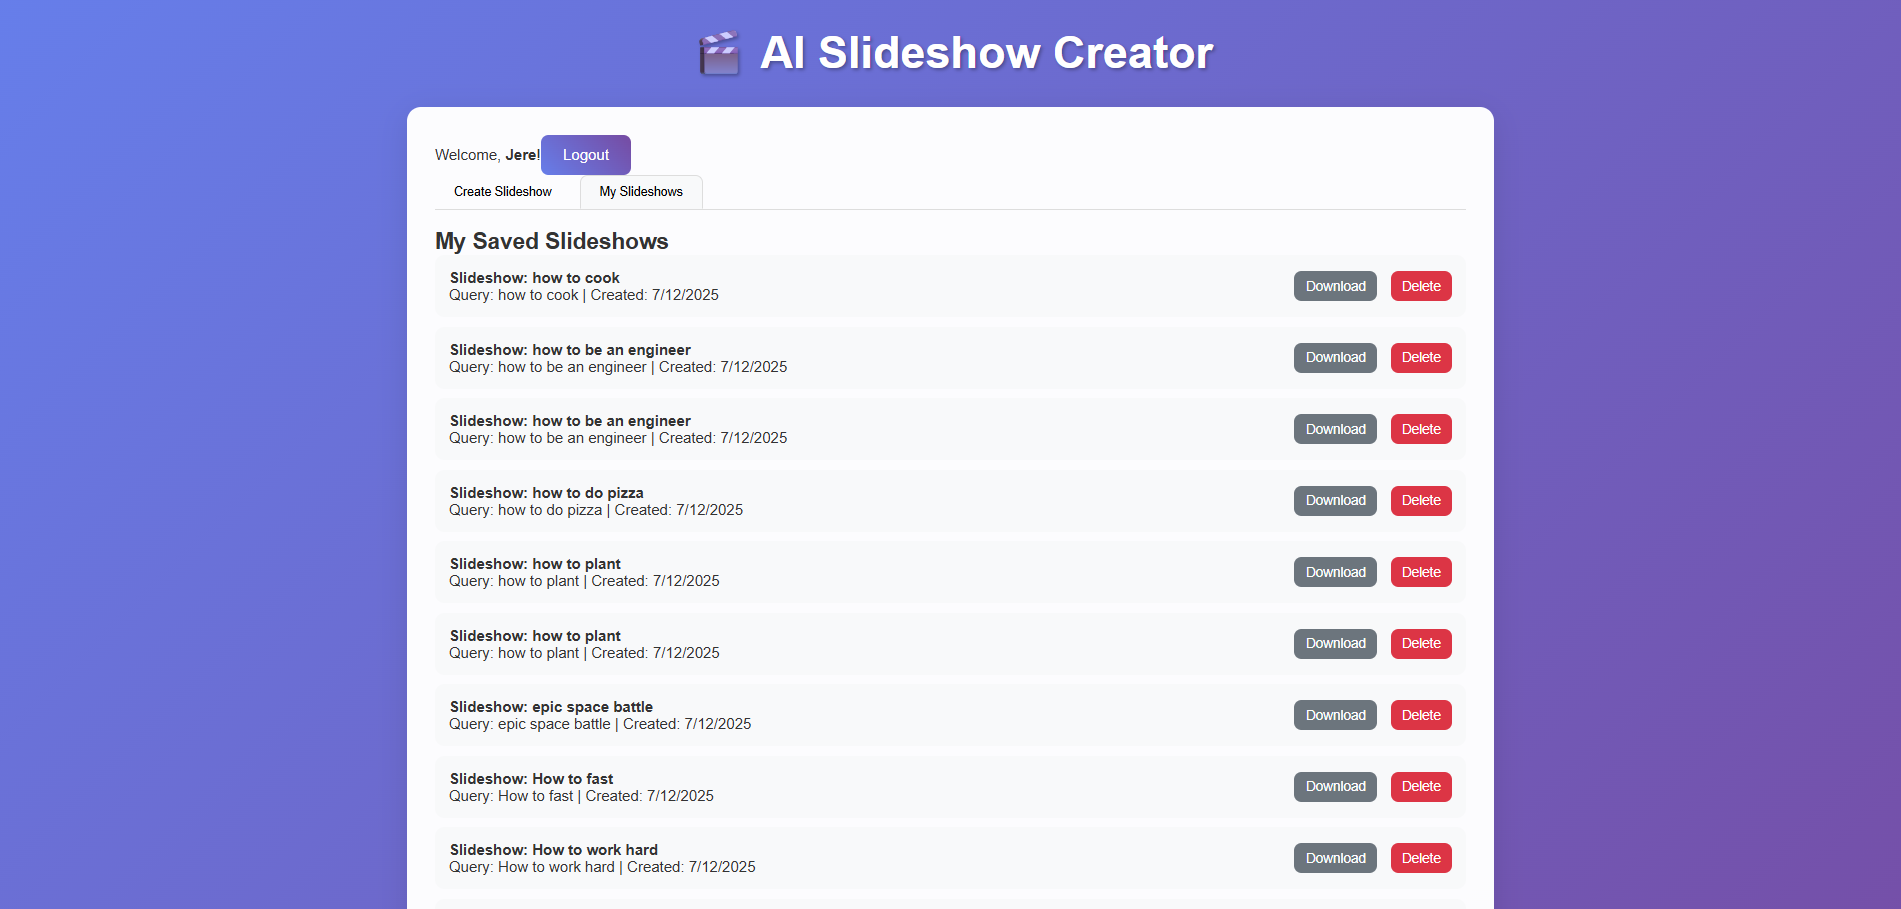Click the title Slideshow: how to do pizza
1901x909 pixels.
point(547,493)
